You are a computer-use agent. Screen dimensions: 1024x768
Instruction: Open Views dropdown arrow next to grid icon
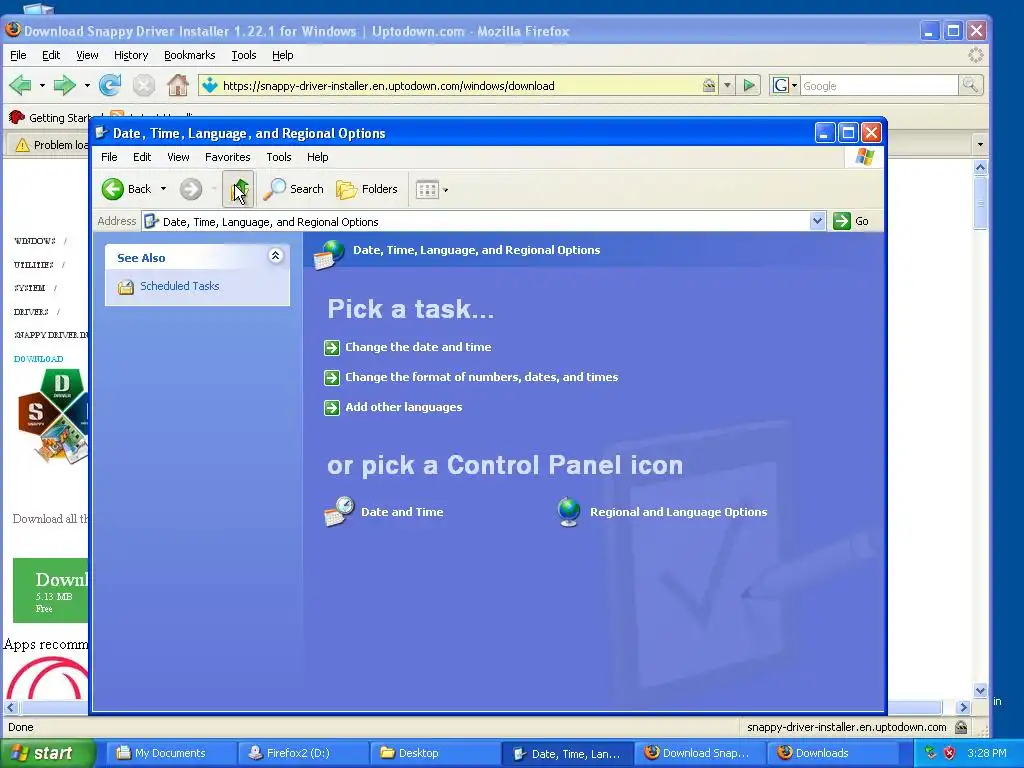click(445, 191)
